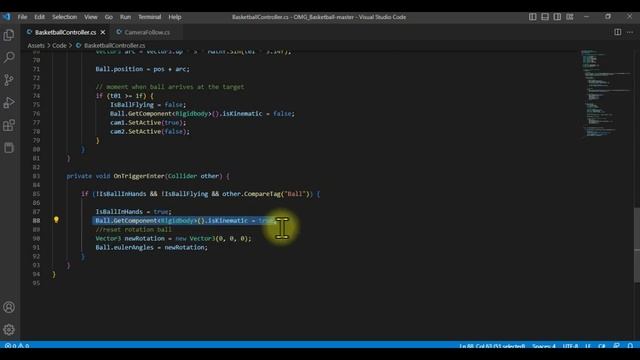Change indentation via Spaces: 4
The height and width of the screenshot is (360, 640).
pos(544,346)
